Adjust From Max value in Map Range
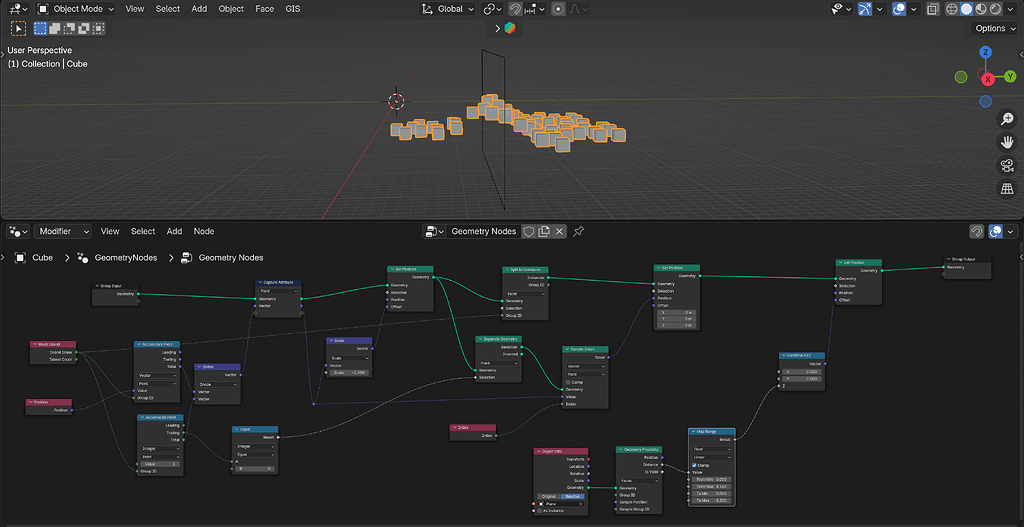The image size is (1024, 527). pos(710,486)
